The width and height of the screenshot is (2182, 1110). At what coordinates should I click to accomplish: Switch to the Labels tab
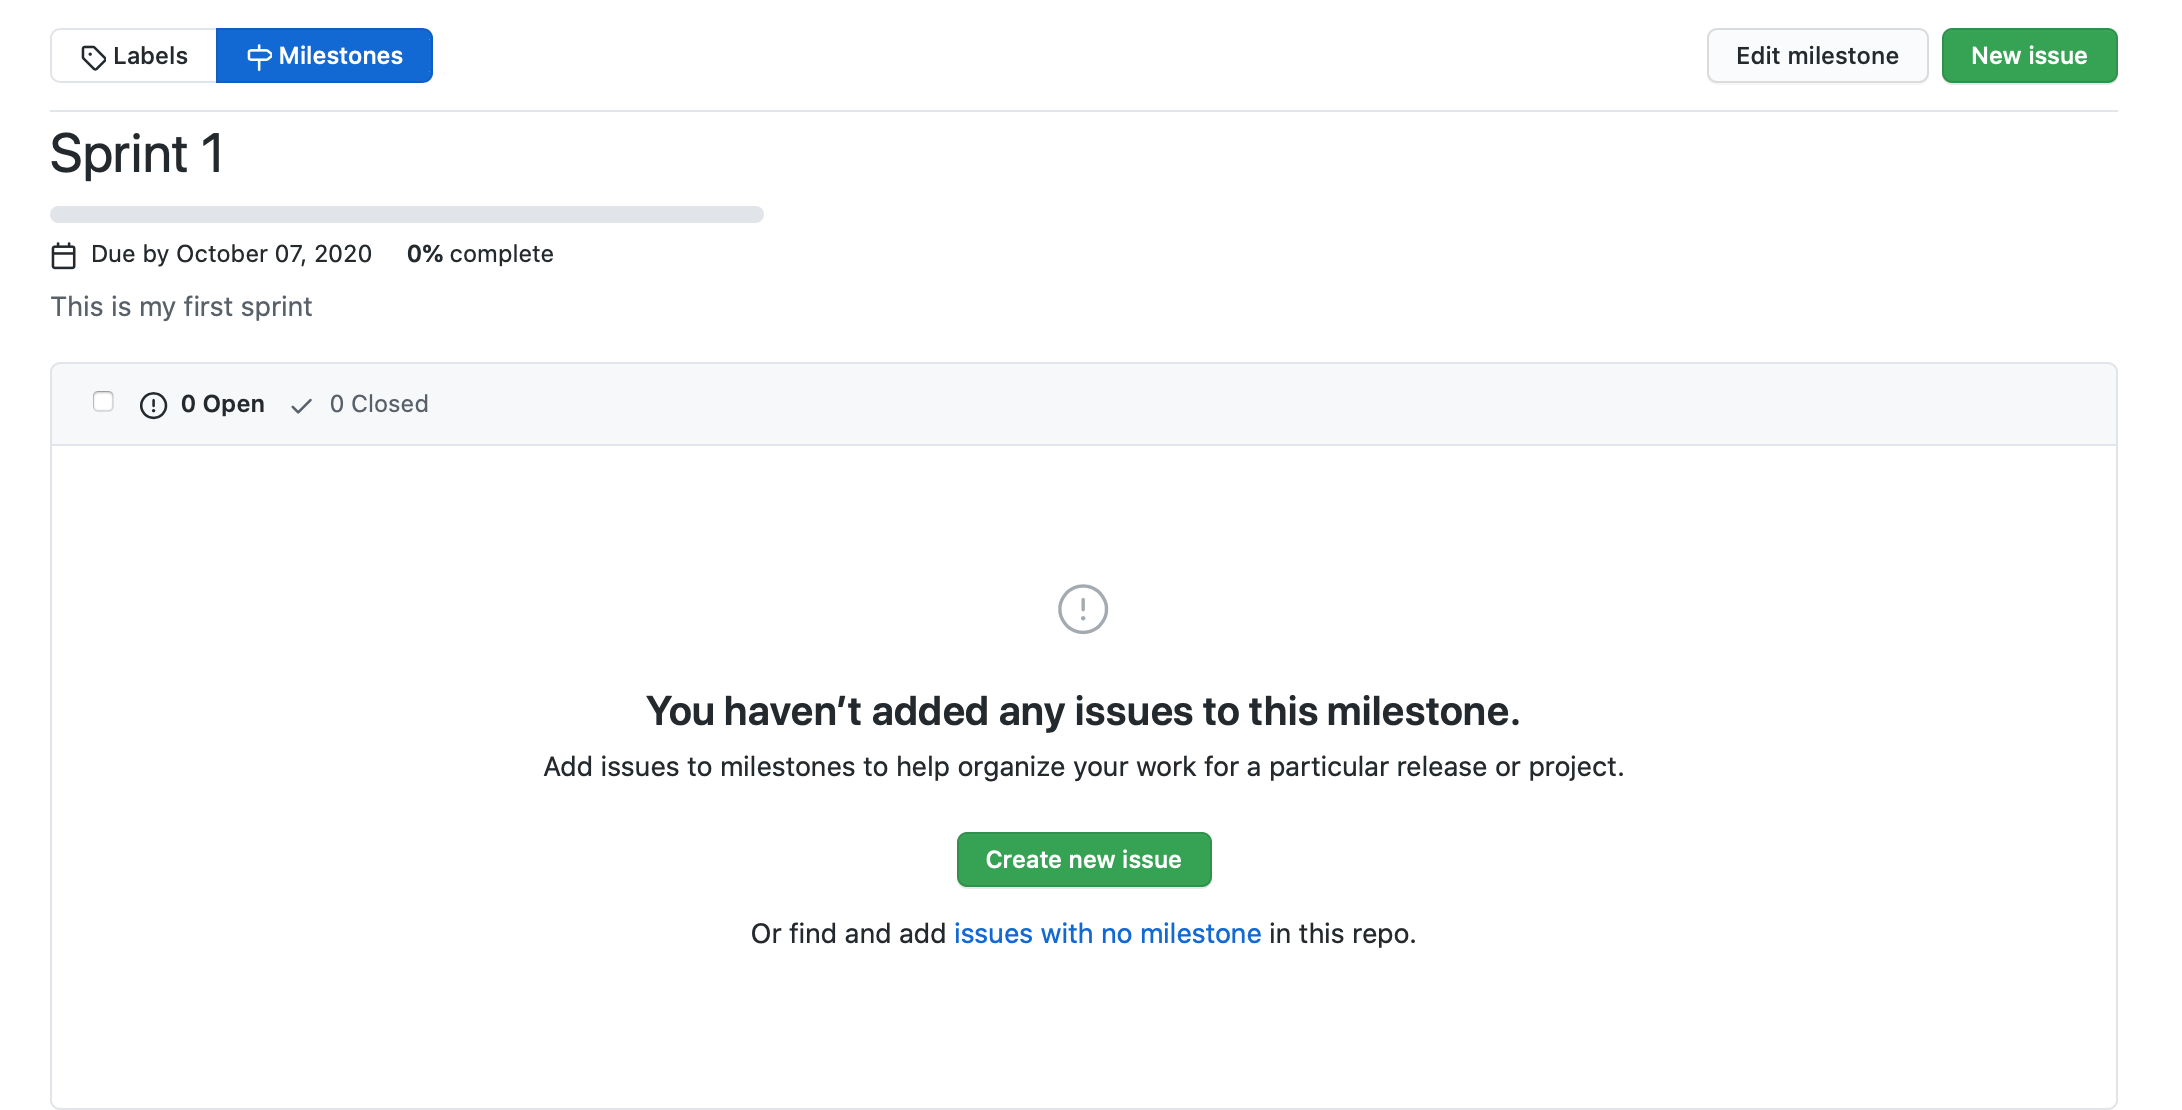(x=134, y=56)
